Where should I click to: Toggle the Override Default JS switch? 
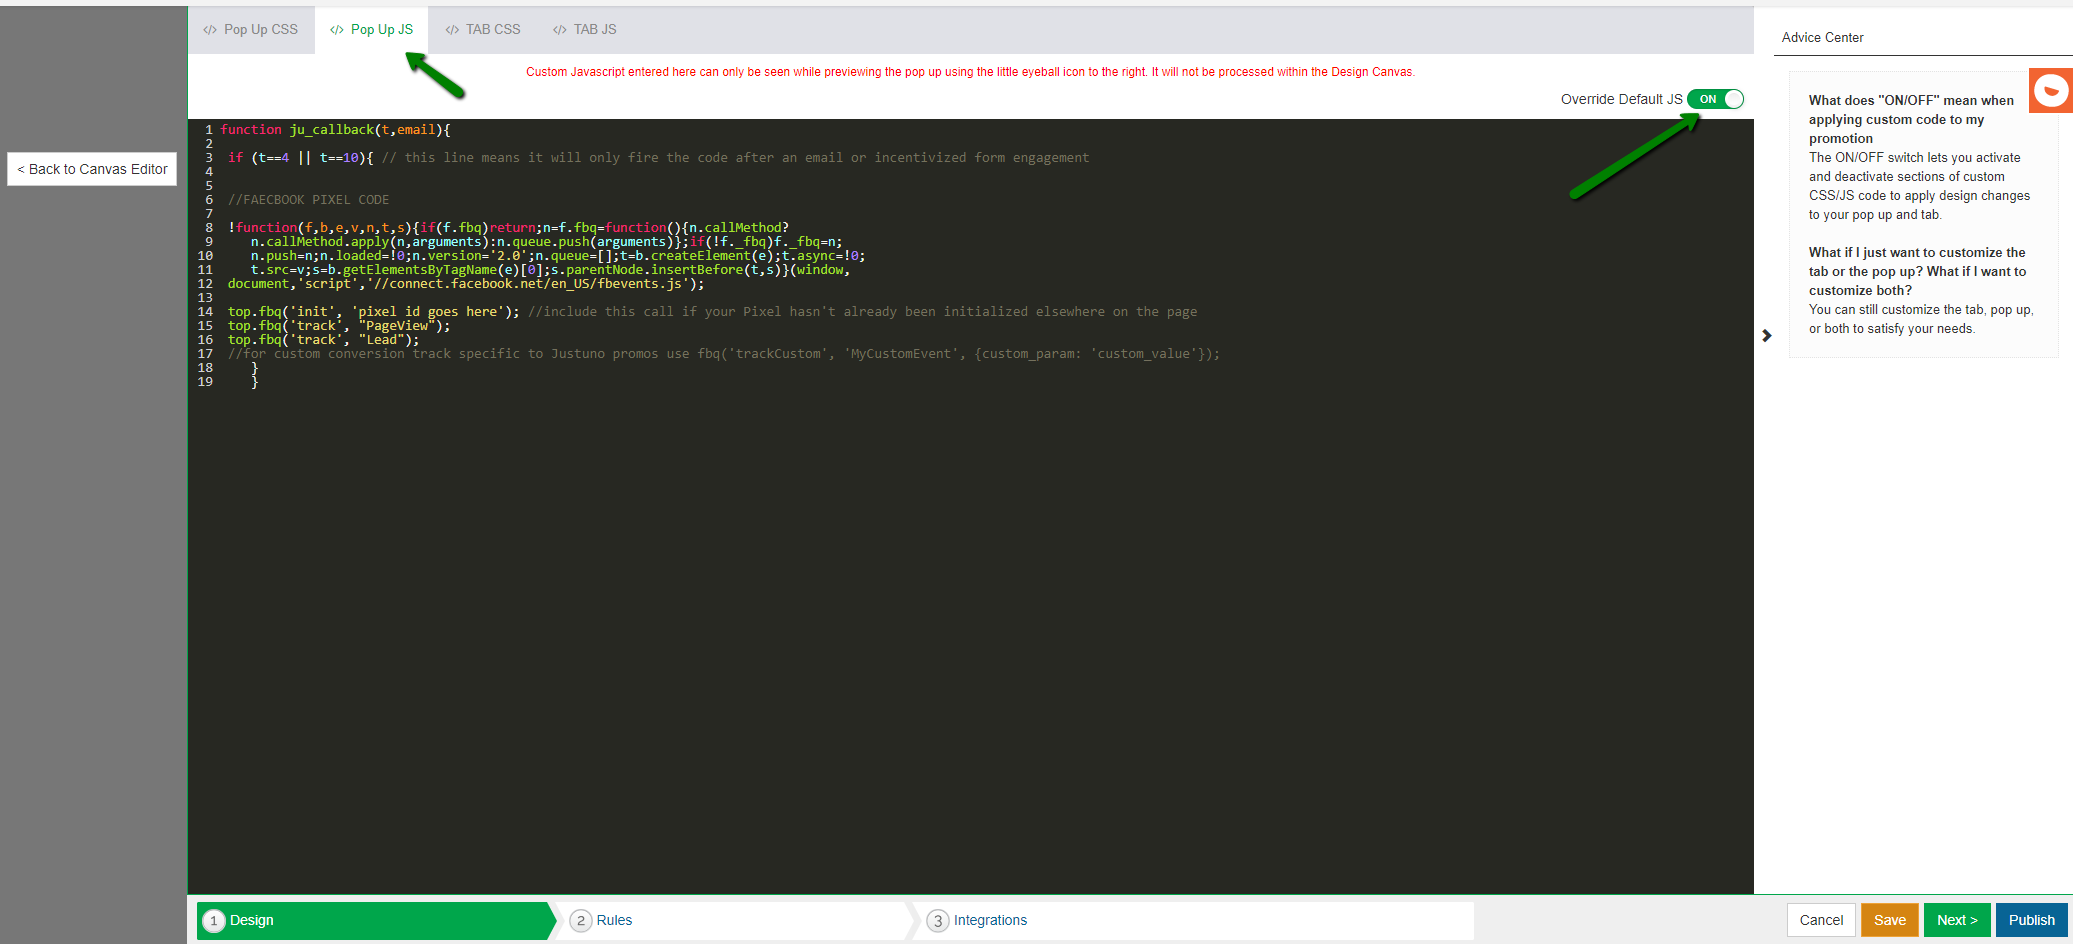coord(1715,99)
